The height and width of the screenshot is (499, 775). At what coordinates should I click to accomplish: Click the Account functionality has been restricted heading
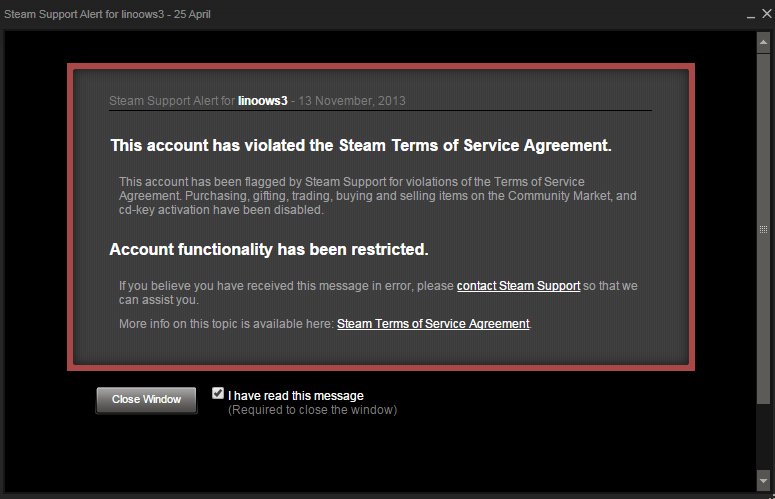(269, 249)
